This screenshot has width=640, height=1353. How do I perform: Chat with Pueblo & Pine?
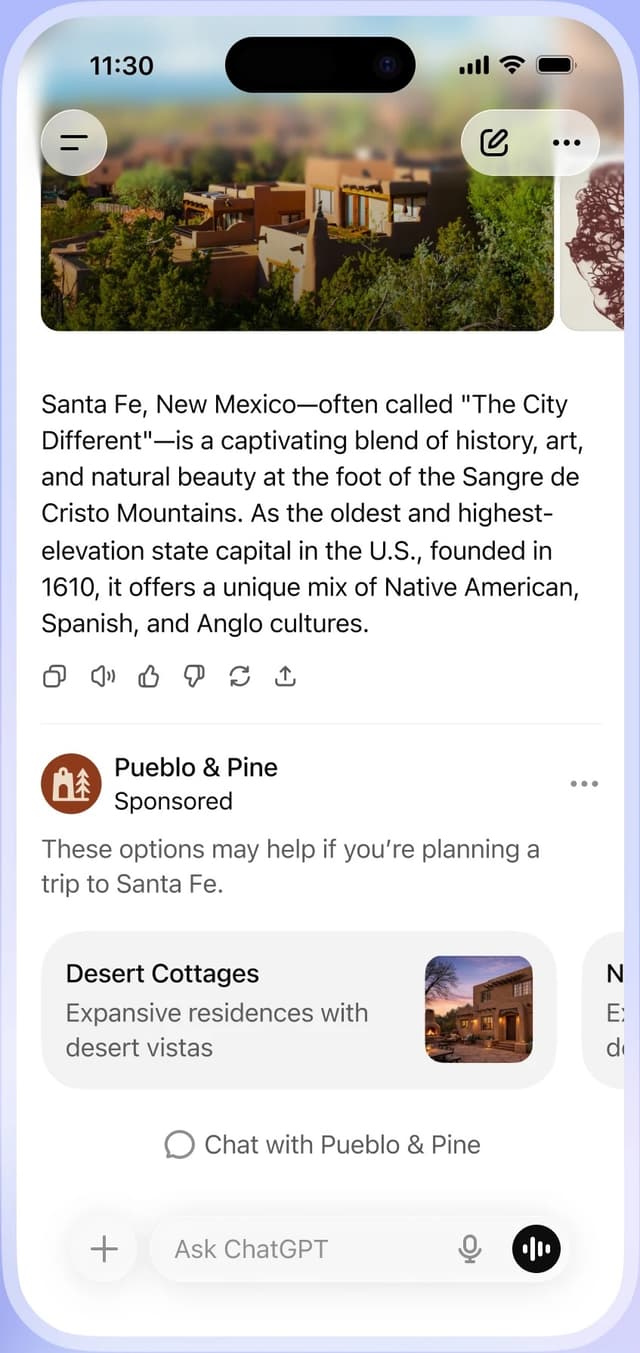[x=320, y=1144]
